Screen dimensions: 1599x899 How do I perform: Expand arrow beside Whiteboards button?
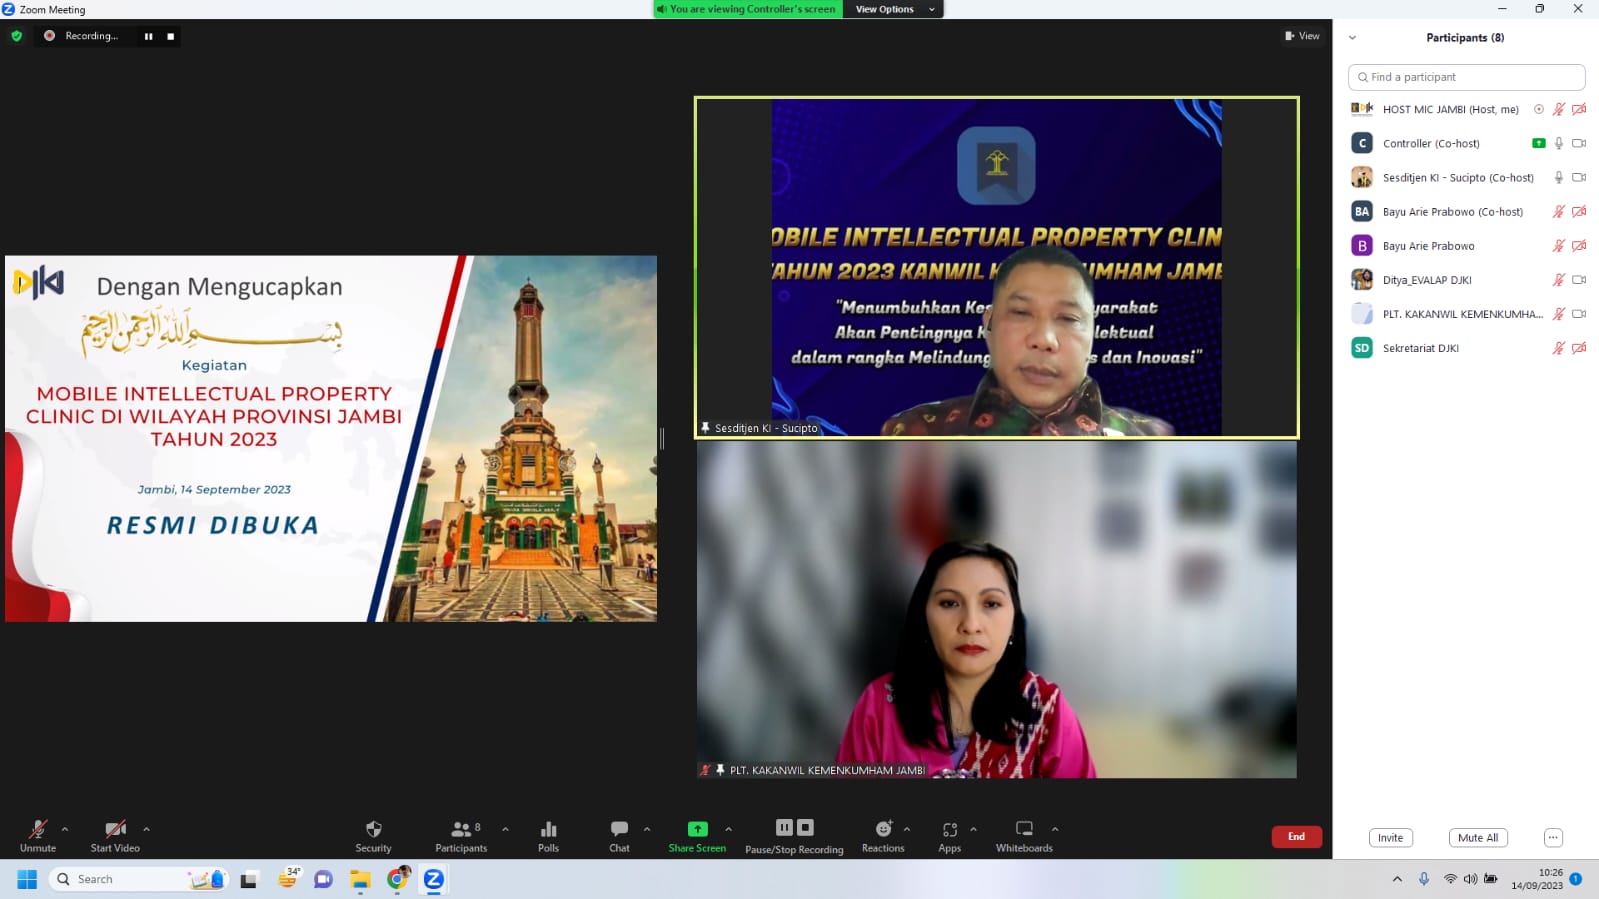[x=1055, y=829]
